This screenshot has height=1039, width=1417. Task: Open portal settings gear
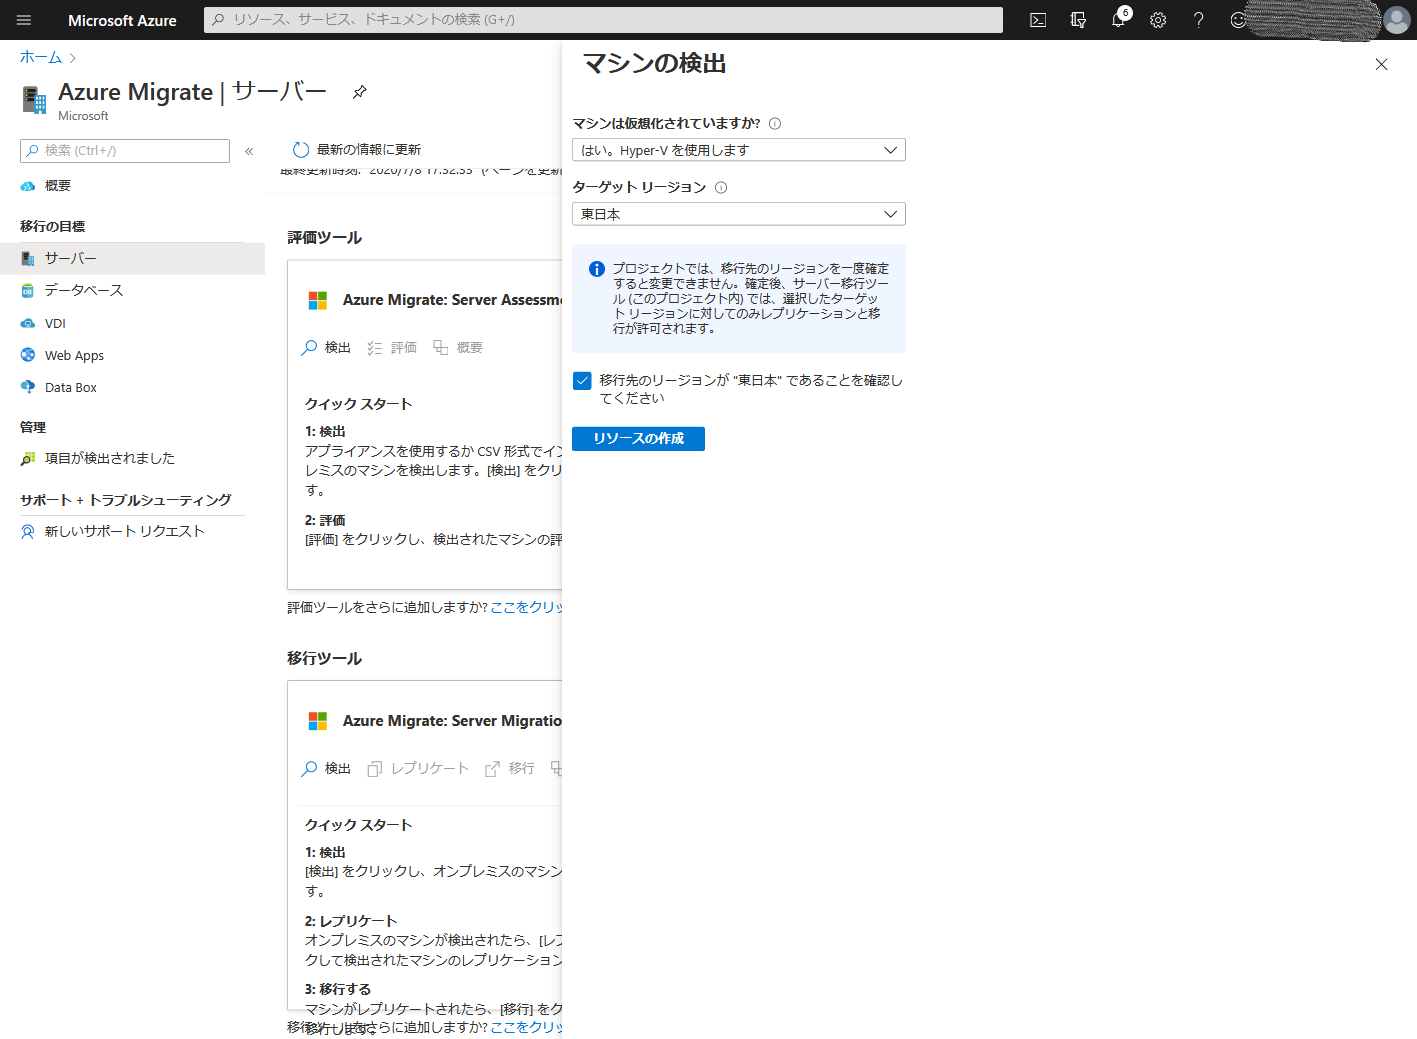1158,20
